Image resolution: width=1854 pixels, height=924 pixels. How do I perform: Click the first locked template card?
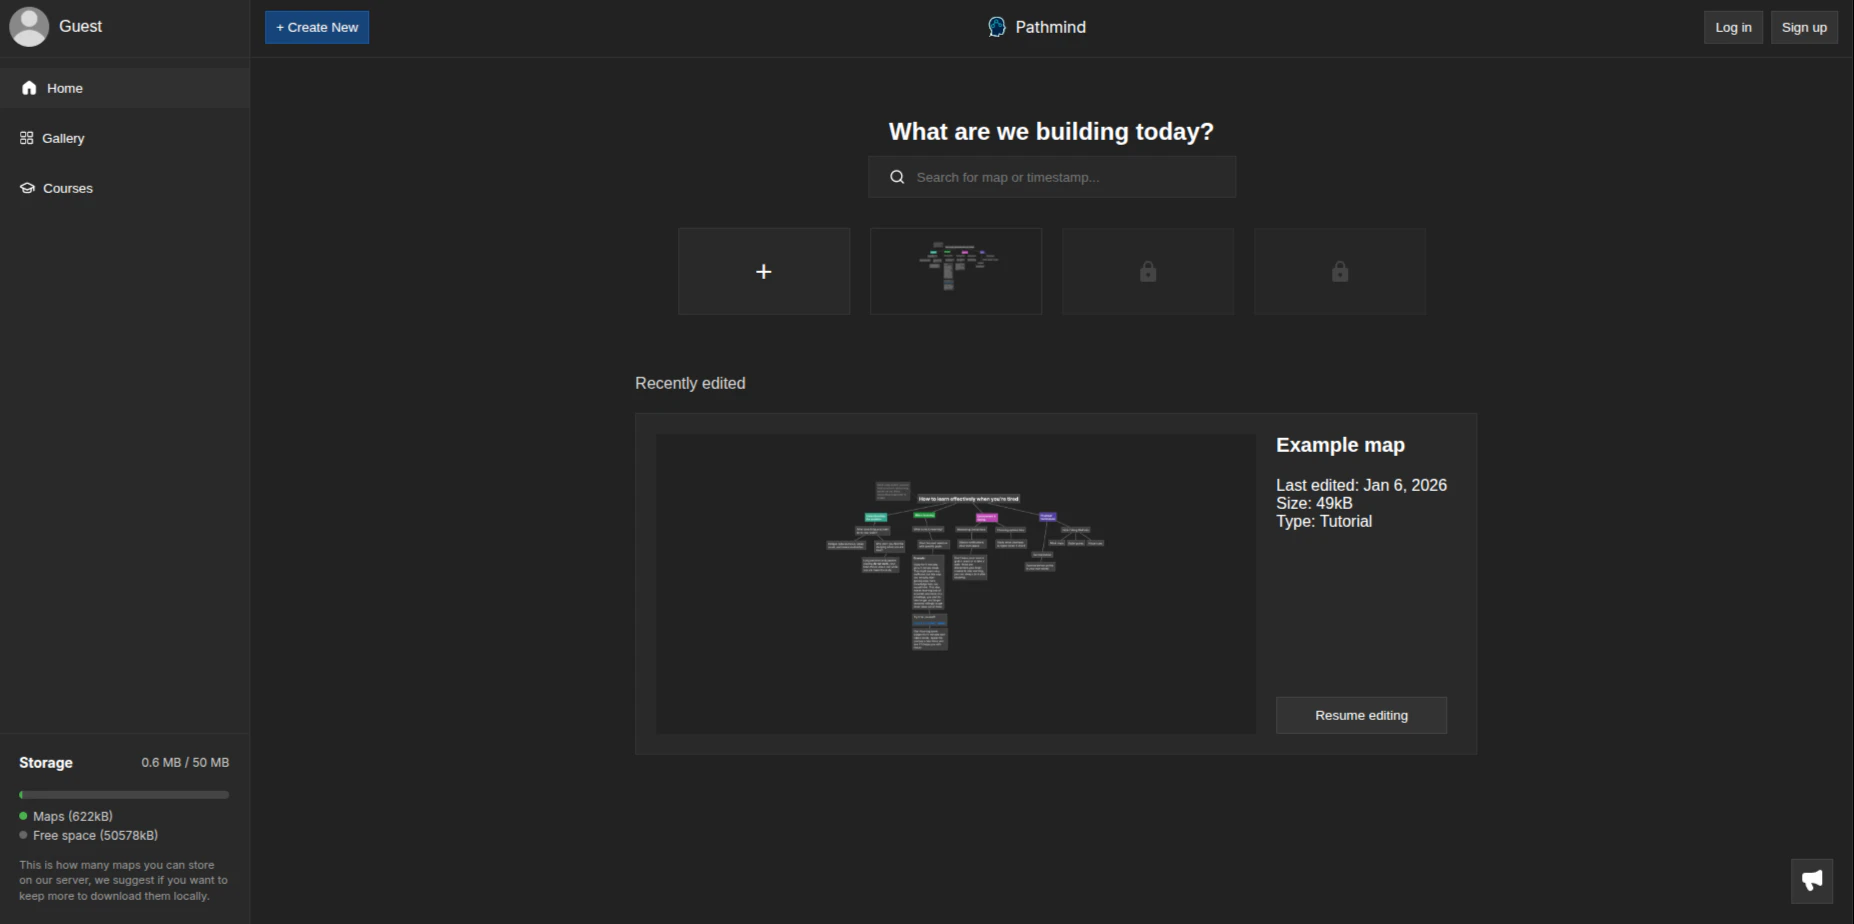(1147, 271)
